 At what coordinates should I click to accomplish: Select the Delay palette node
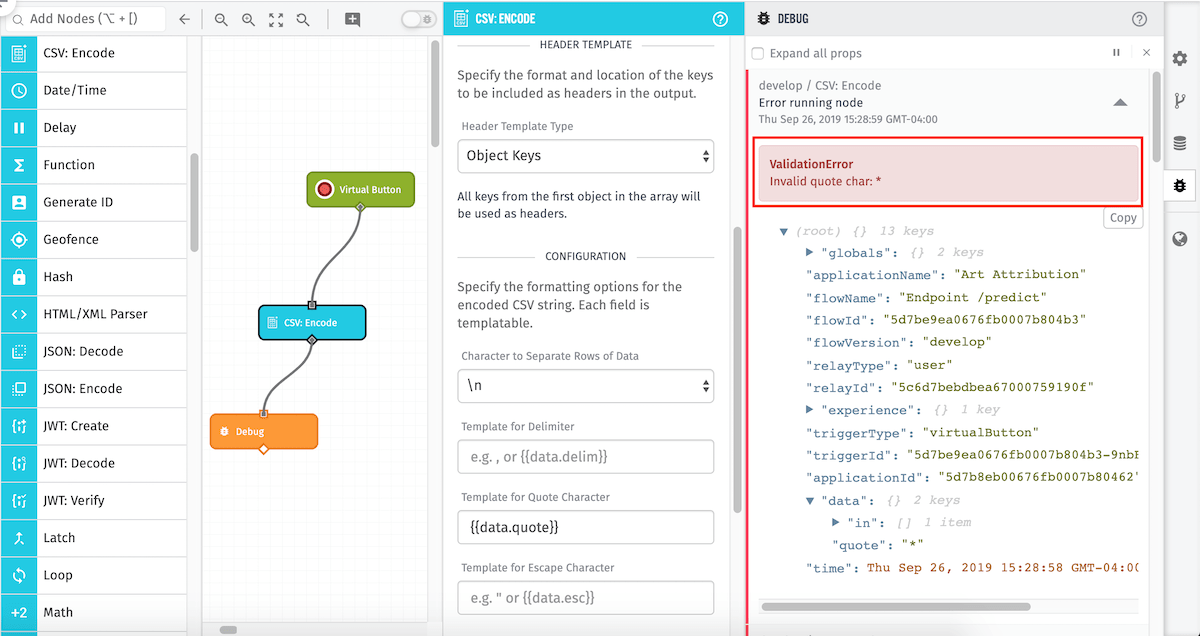click(94, 128)
